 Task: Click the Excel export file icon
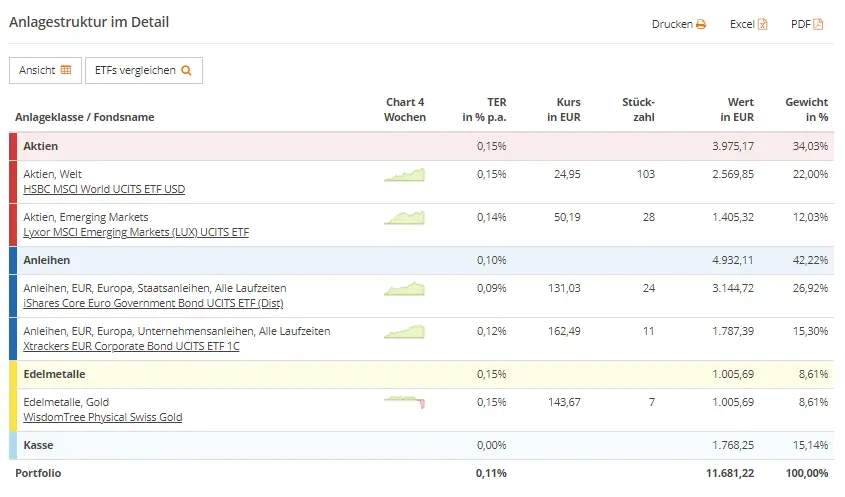[762, 24]
